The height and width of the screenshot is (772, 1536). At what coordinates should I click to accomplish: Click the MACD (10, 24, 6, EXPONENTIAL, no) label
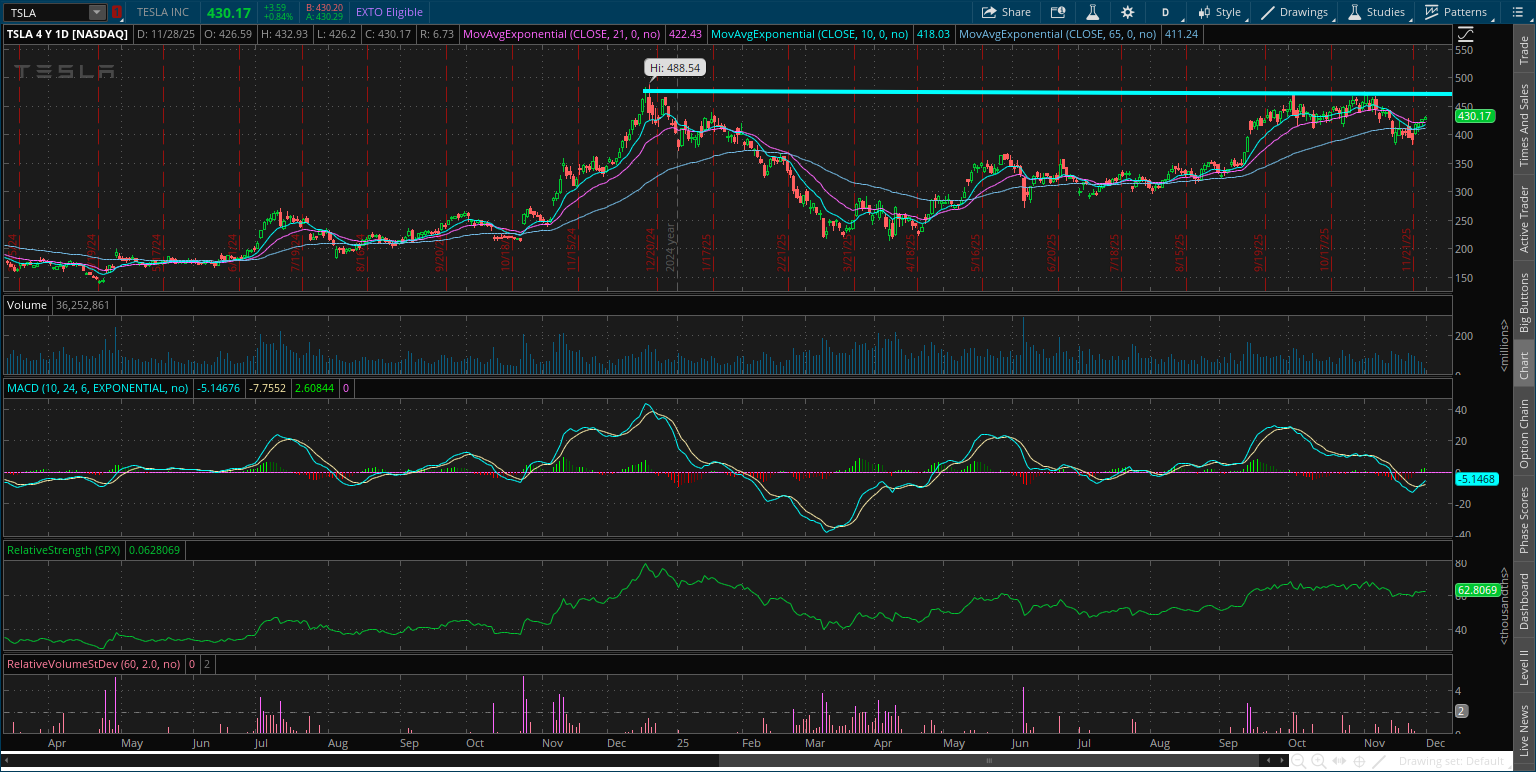tap(98, 387)
